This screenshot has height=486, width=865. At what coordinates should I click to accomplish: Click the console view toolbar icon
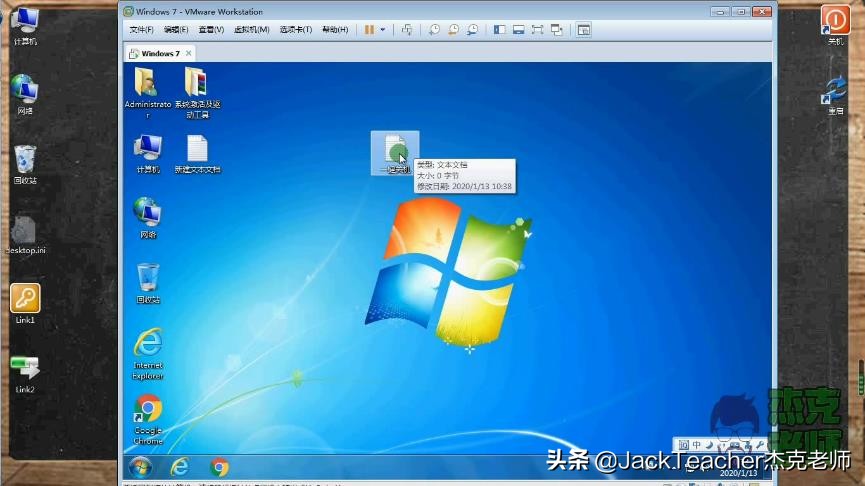click(x=584, y=30)
